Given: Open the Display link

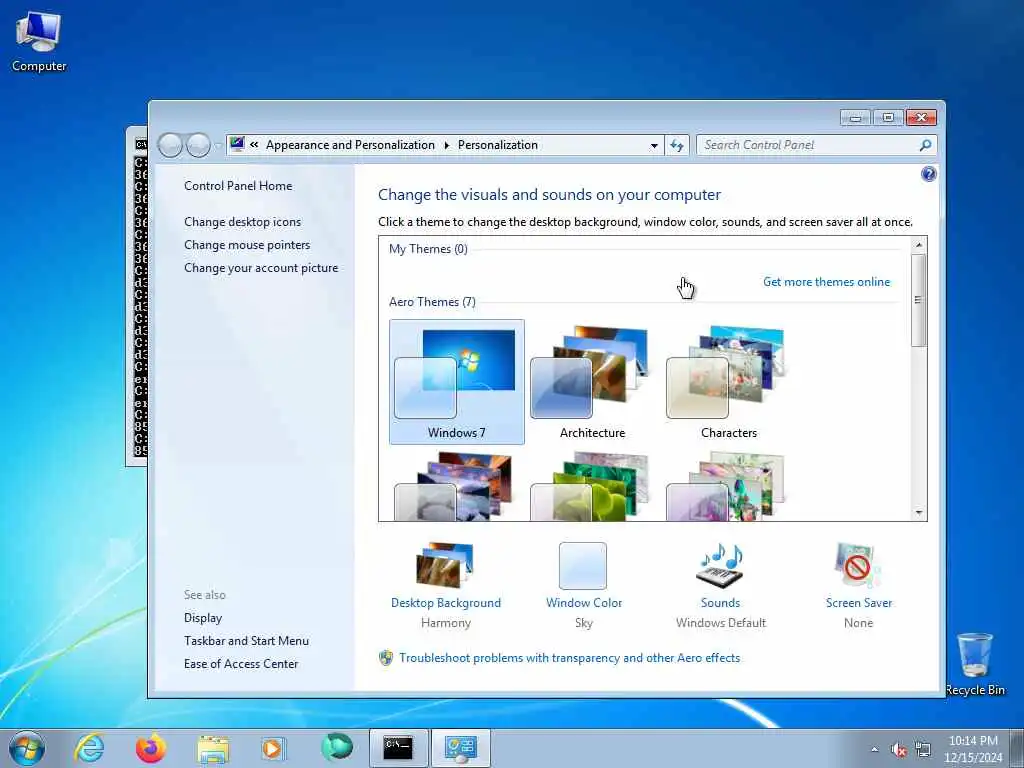Looking at the screenshot, I should tap(202, 618).
